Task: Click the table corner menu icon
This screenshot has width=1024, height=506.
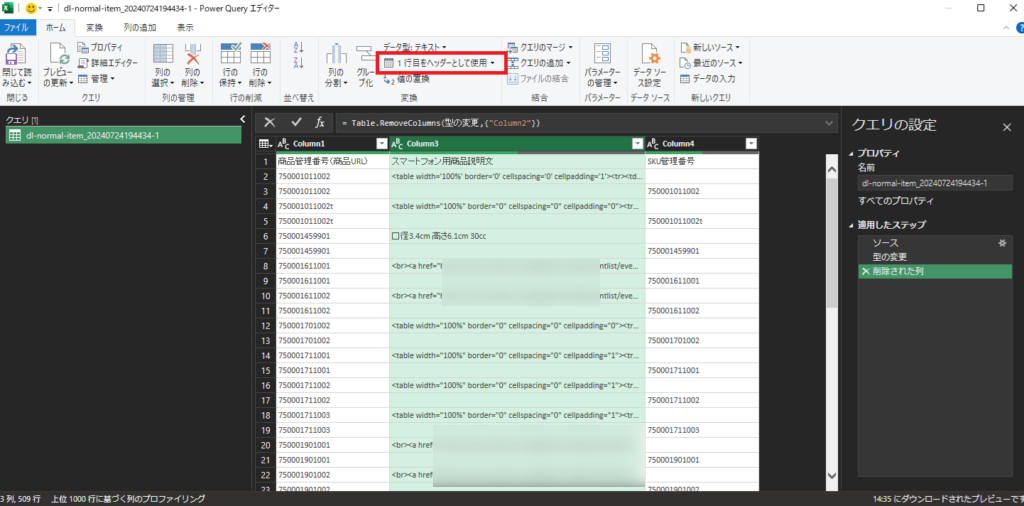Action: pyautogui.click(x=264, y=144)
